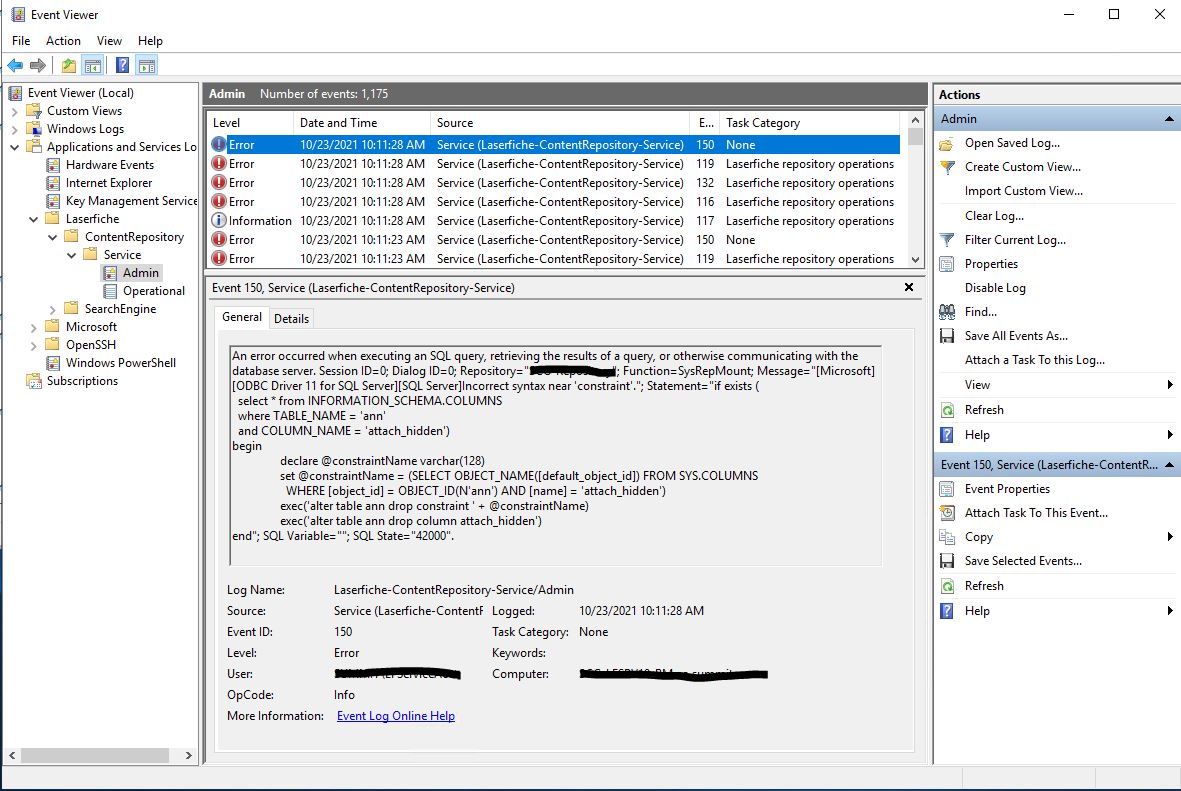Click Create Custom View action
This screenshot has width=1181, height=791.
tap(1022, 167)
